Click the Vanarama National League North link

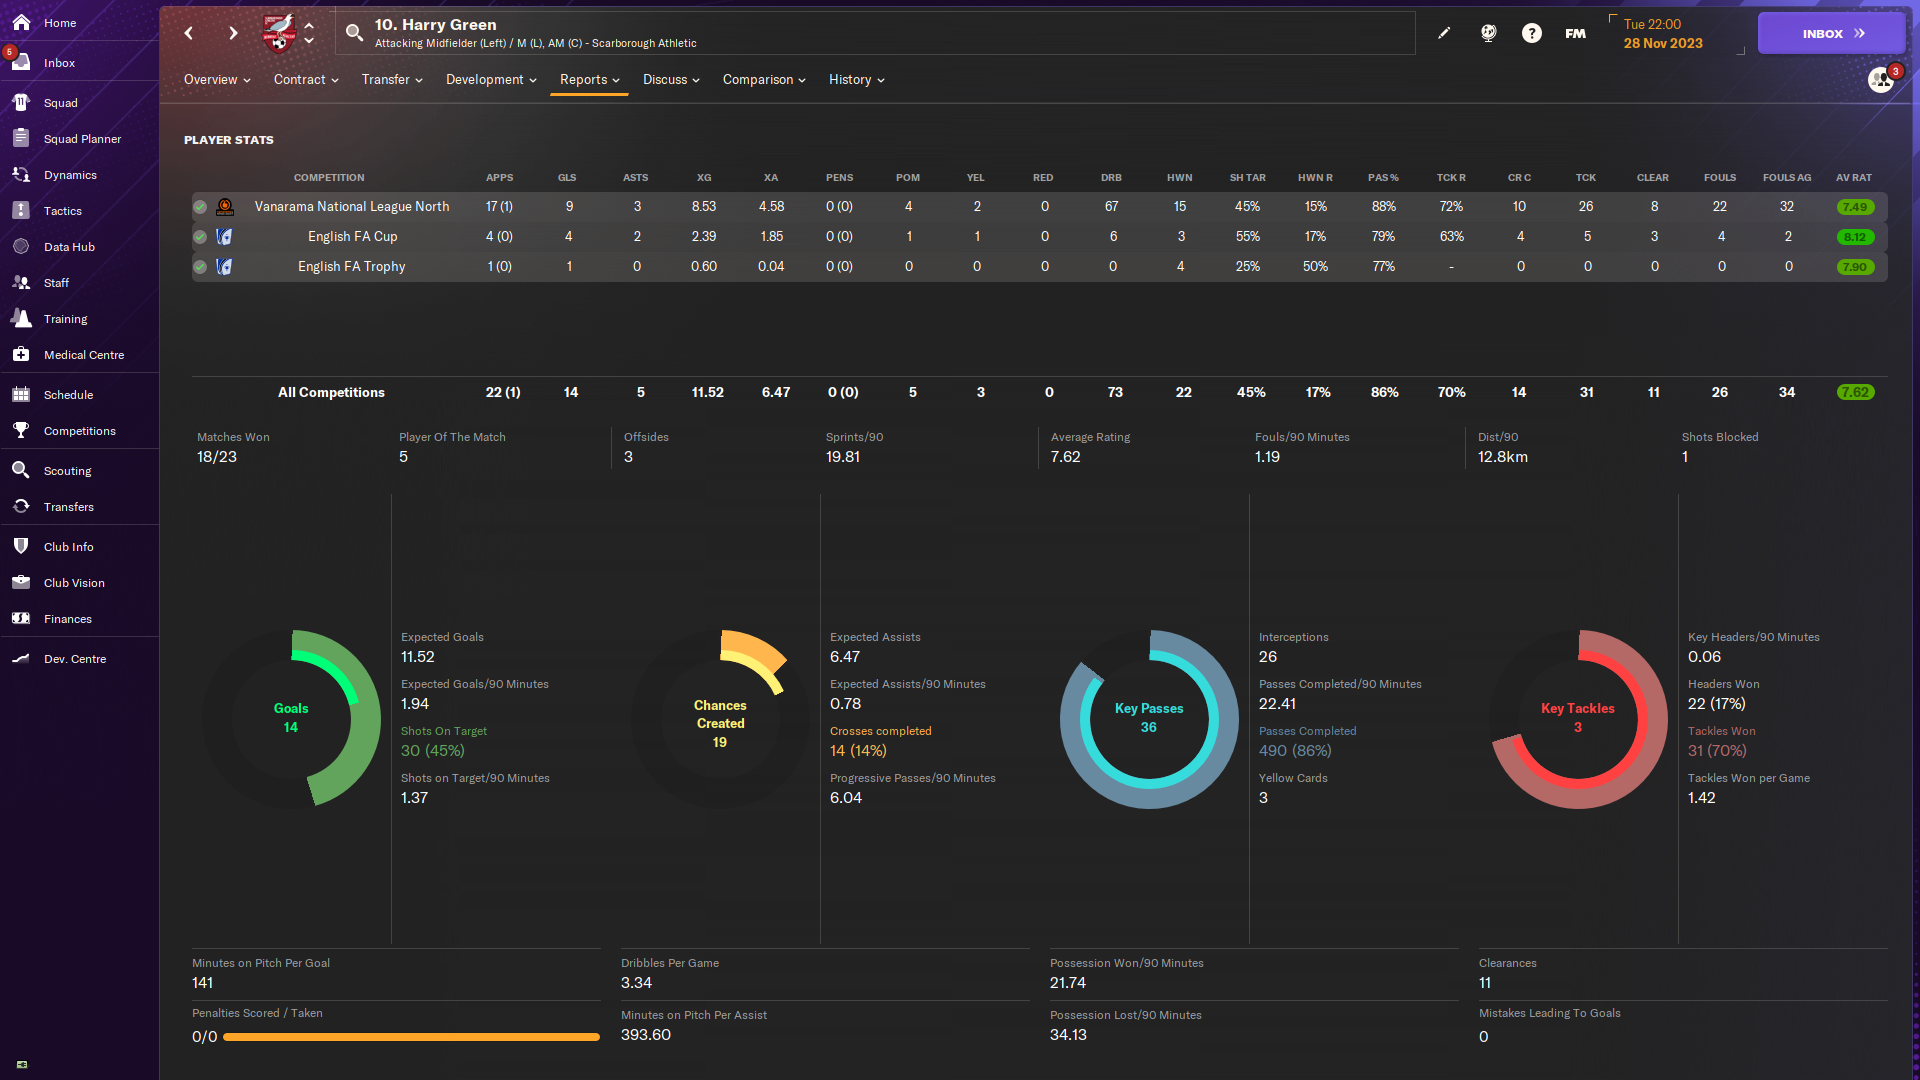pos(352,207)
